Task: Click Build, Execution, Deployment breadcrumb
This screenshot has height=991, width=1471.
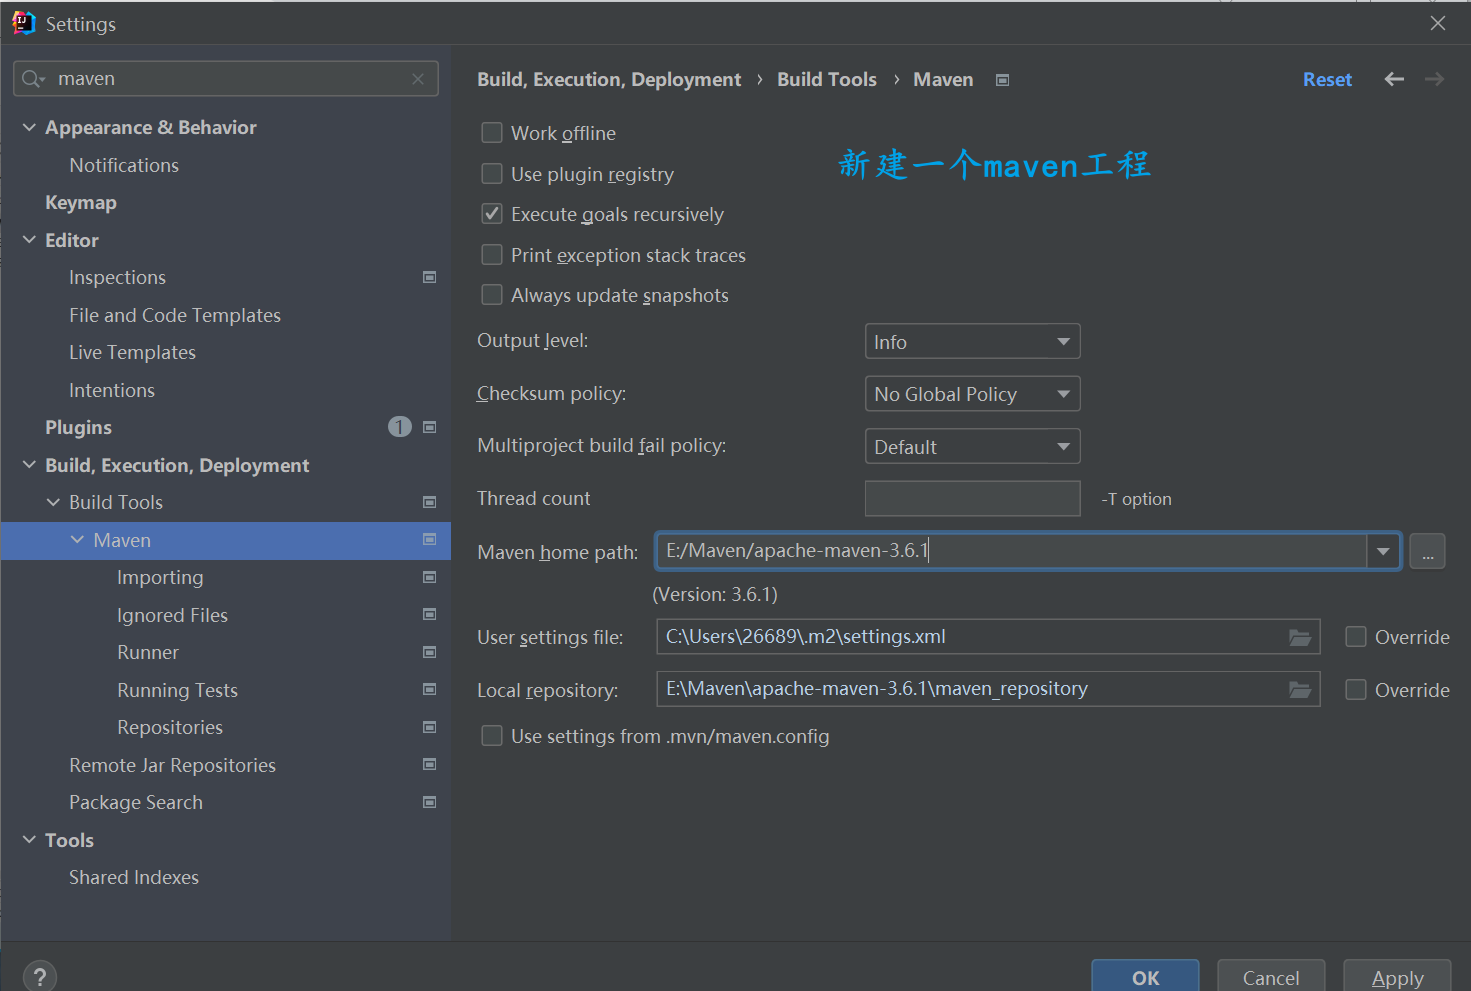Action: click(x=609, y=79)
